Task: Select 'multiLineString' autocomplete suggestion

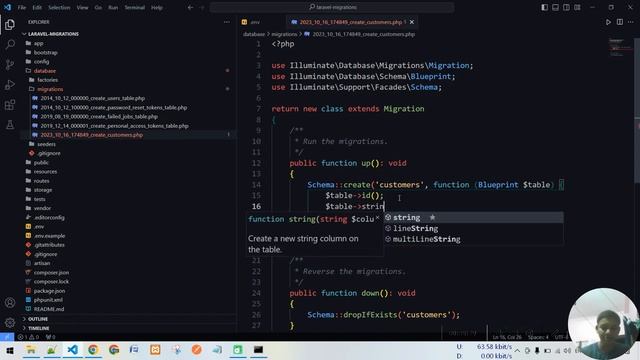Action: coord(473,239)
